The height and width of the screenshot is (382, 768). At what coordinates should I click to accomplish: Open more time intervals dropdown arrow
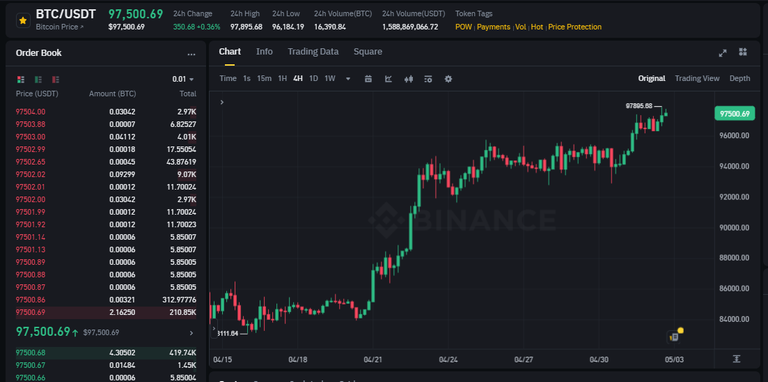[348, 79]
